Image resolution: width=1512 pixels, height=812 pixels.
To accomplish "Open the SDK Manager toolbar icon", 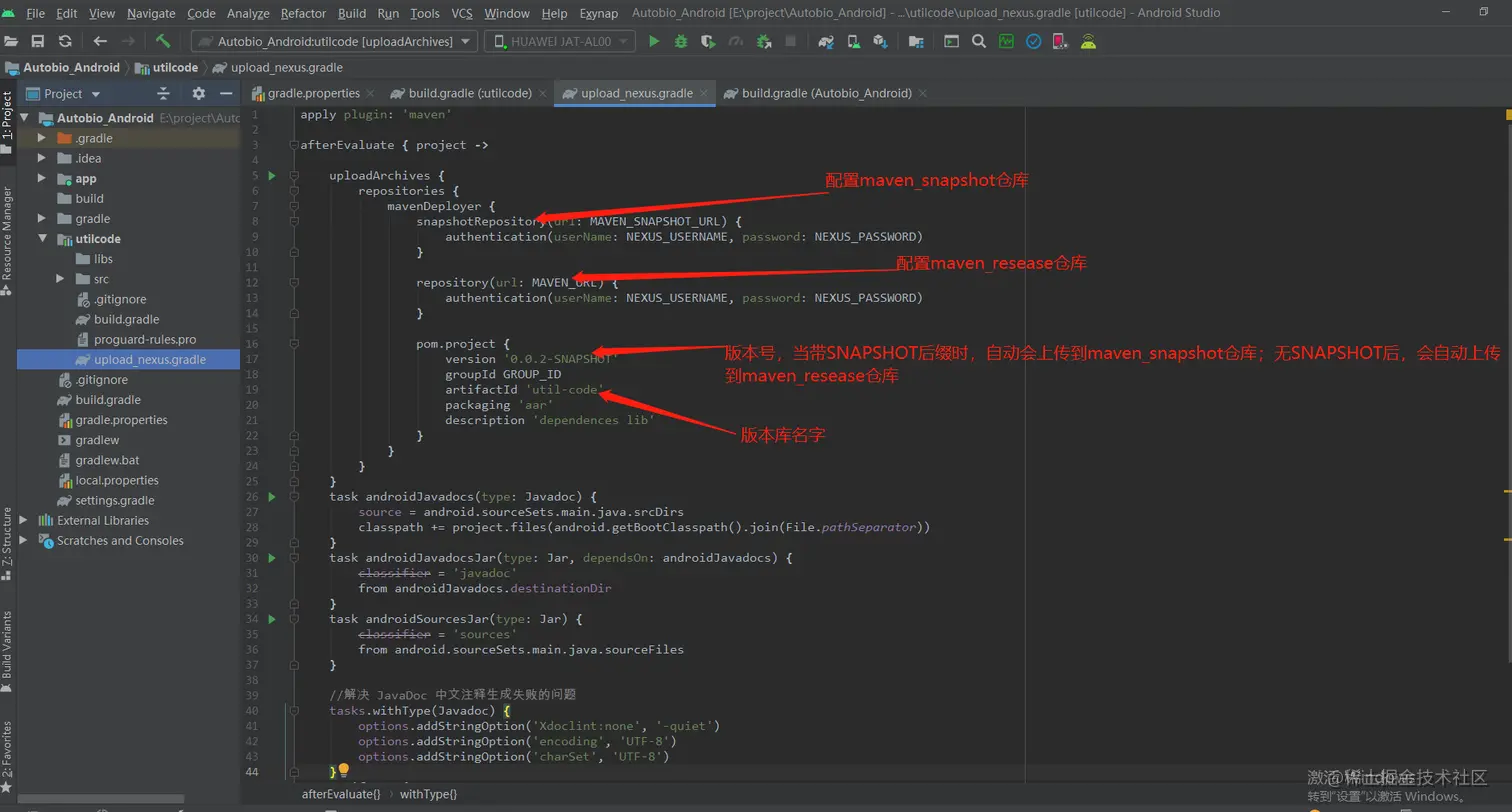I will coord(880,41).
